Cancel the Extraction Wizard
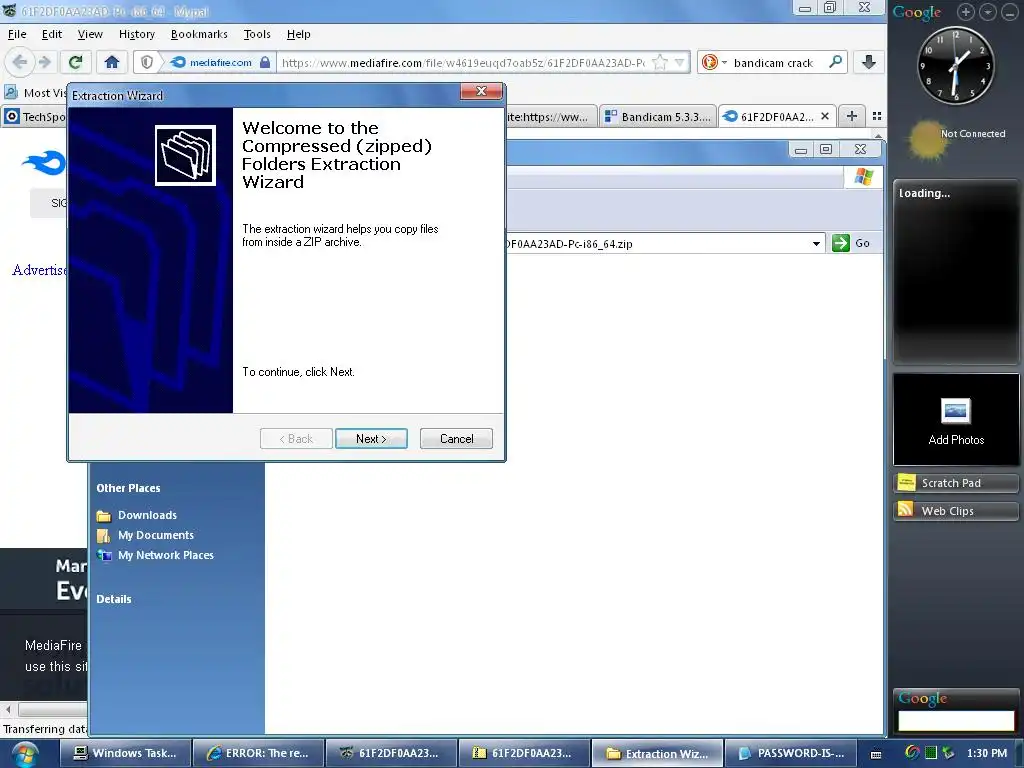The height and width of the screenshot is (768, 1024). [456, 439]
